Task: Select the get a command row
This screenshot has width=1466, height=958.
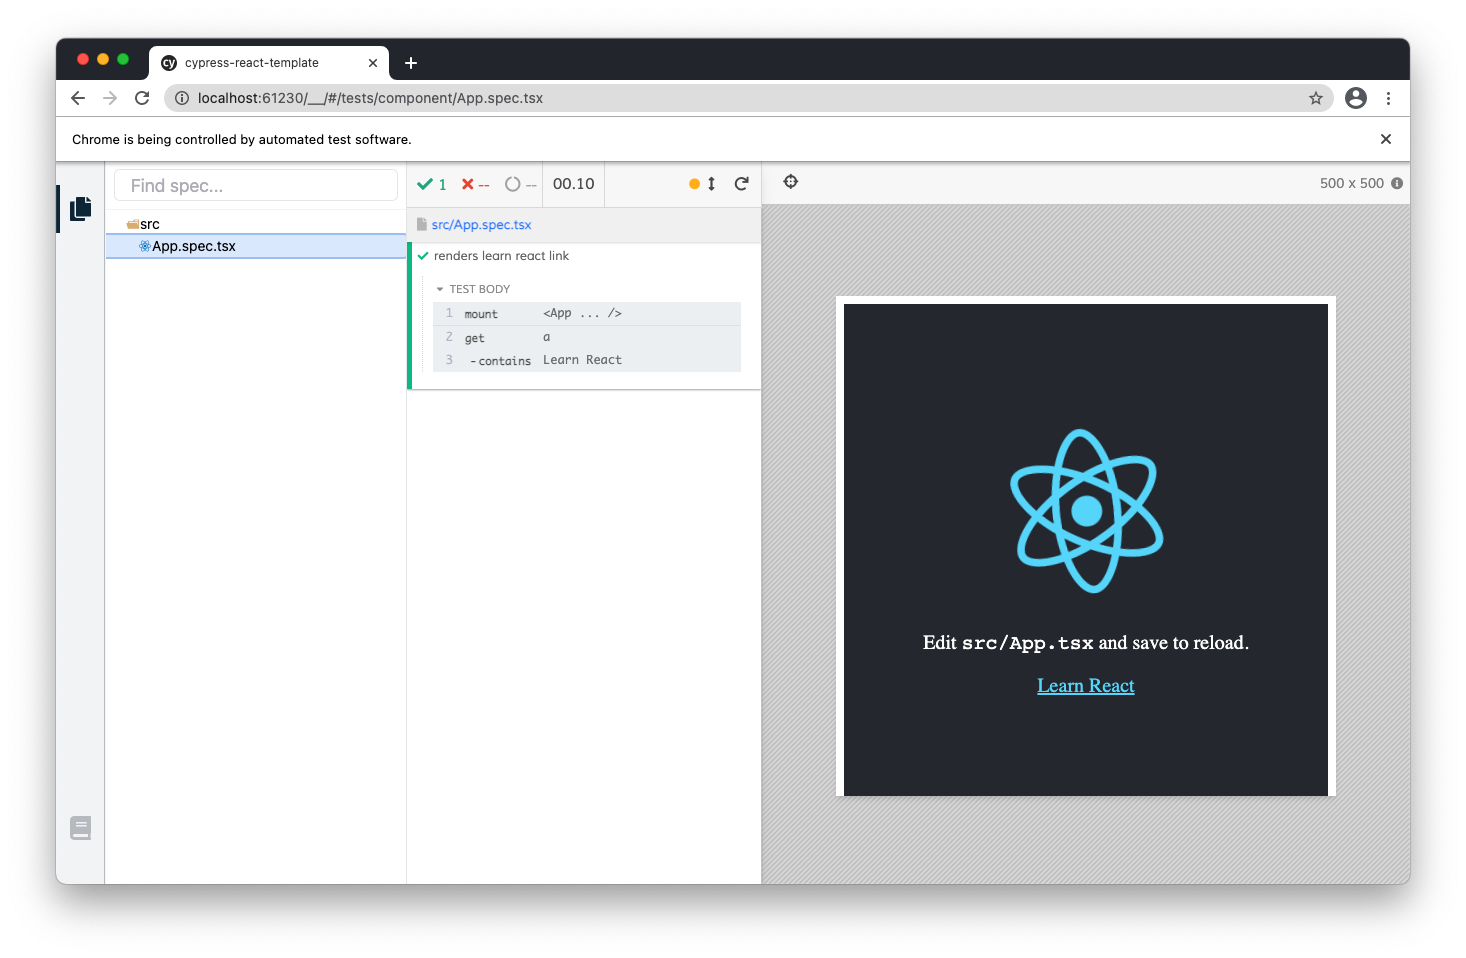Action: (x=587, y=338)
